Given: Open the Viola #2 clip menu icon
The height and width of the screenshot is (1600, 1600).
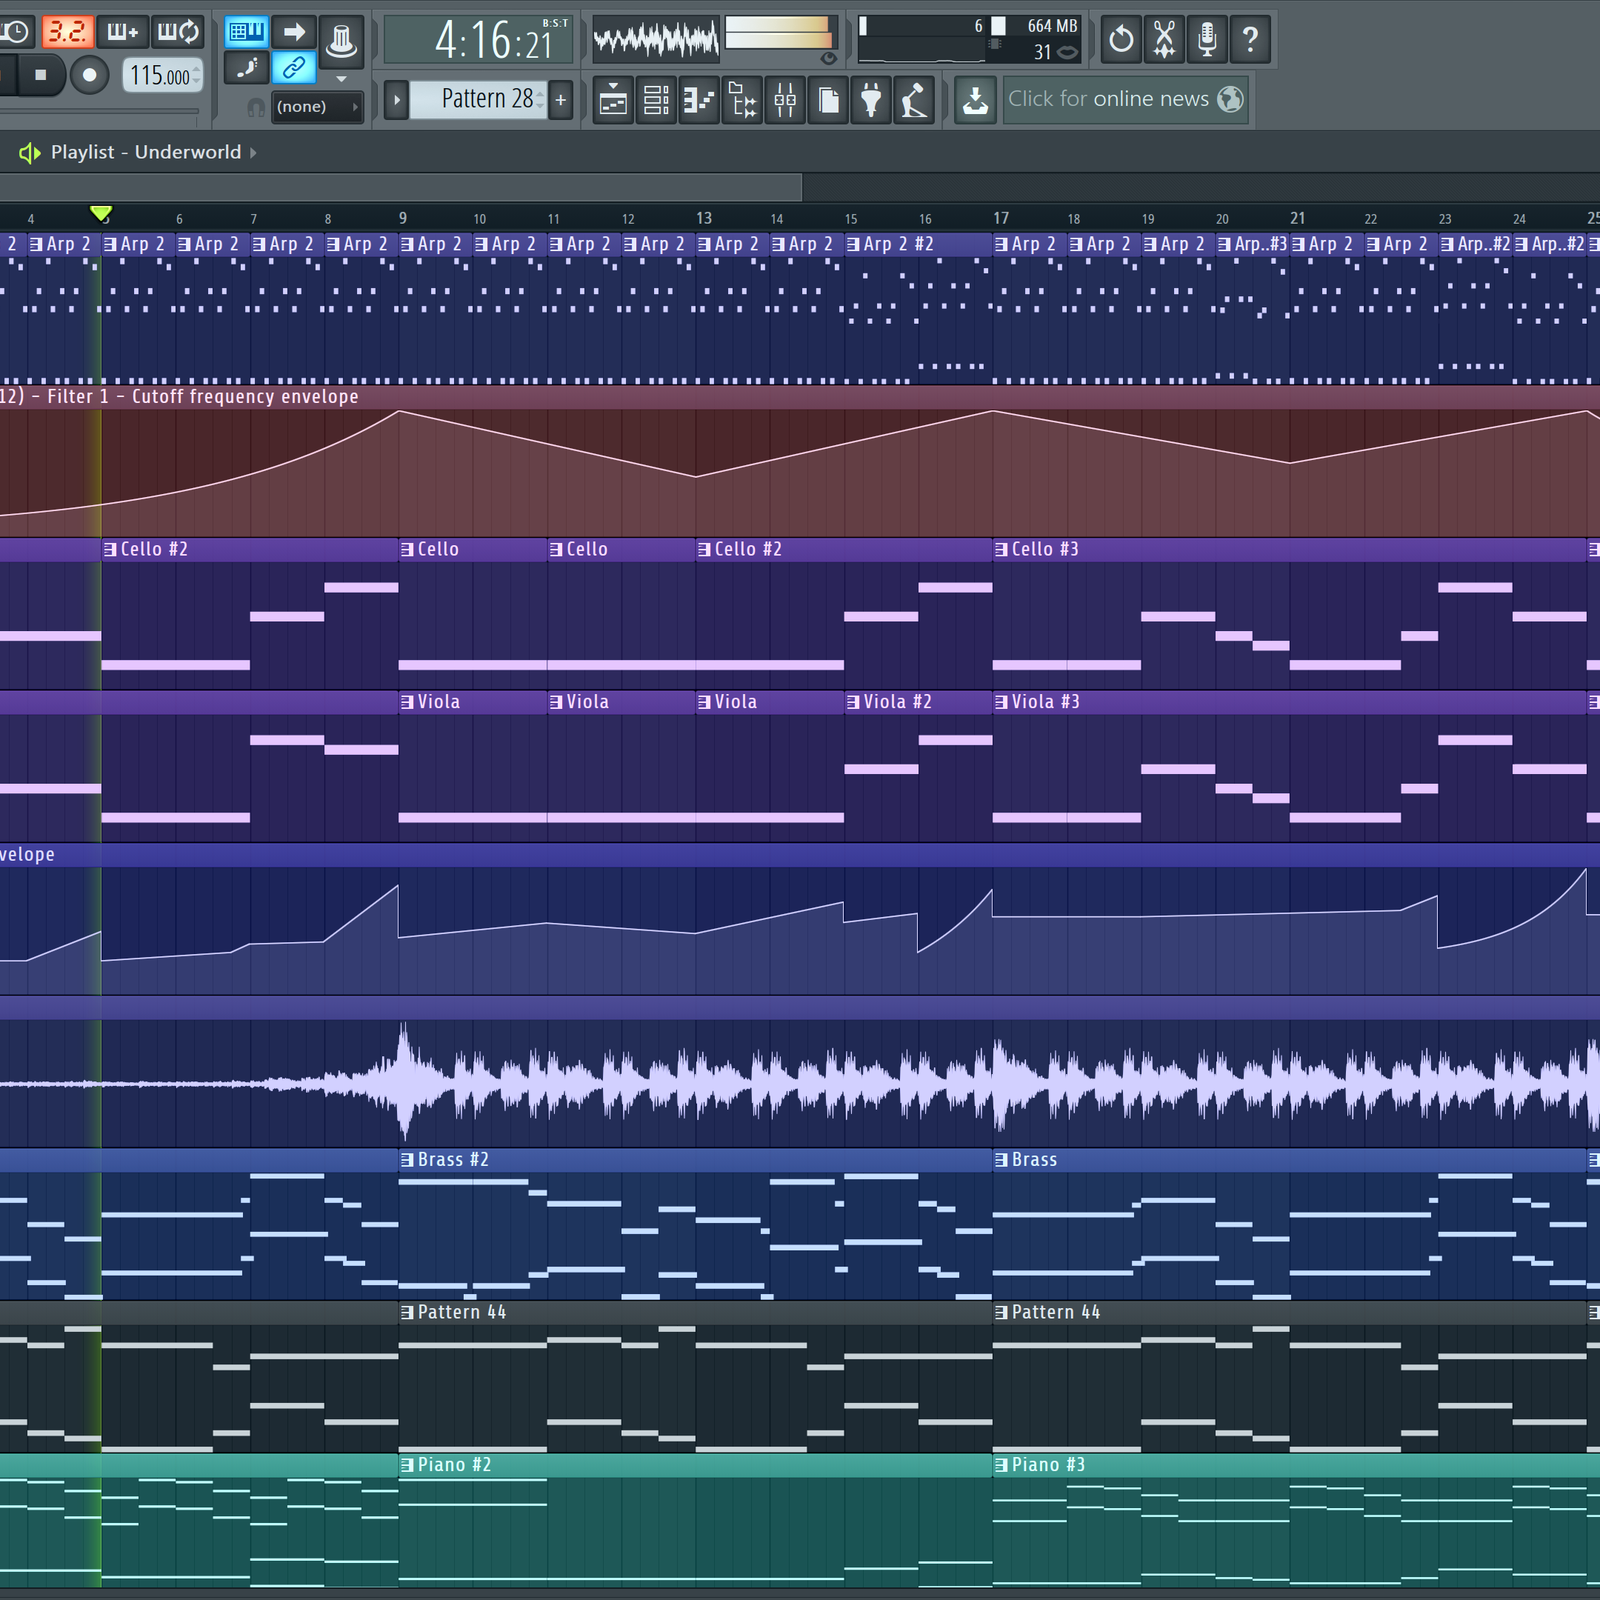Looking at the screenshot, I should pos(853,703).
